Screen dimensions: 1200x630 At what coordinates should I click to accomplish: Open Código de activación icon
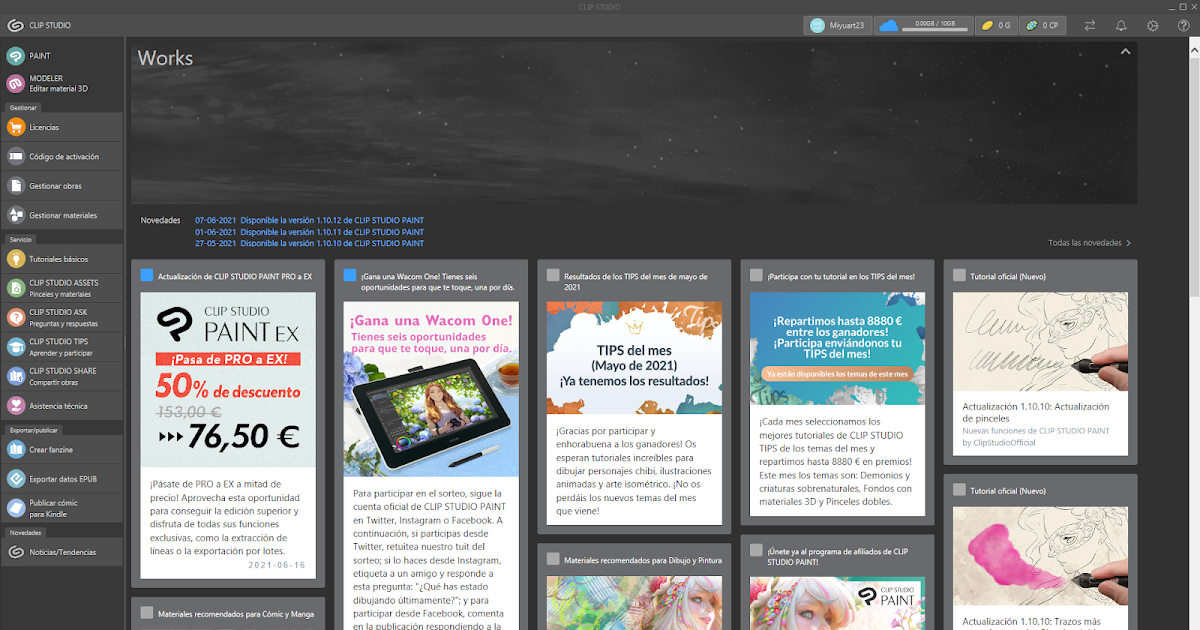[15, 156]
